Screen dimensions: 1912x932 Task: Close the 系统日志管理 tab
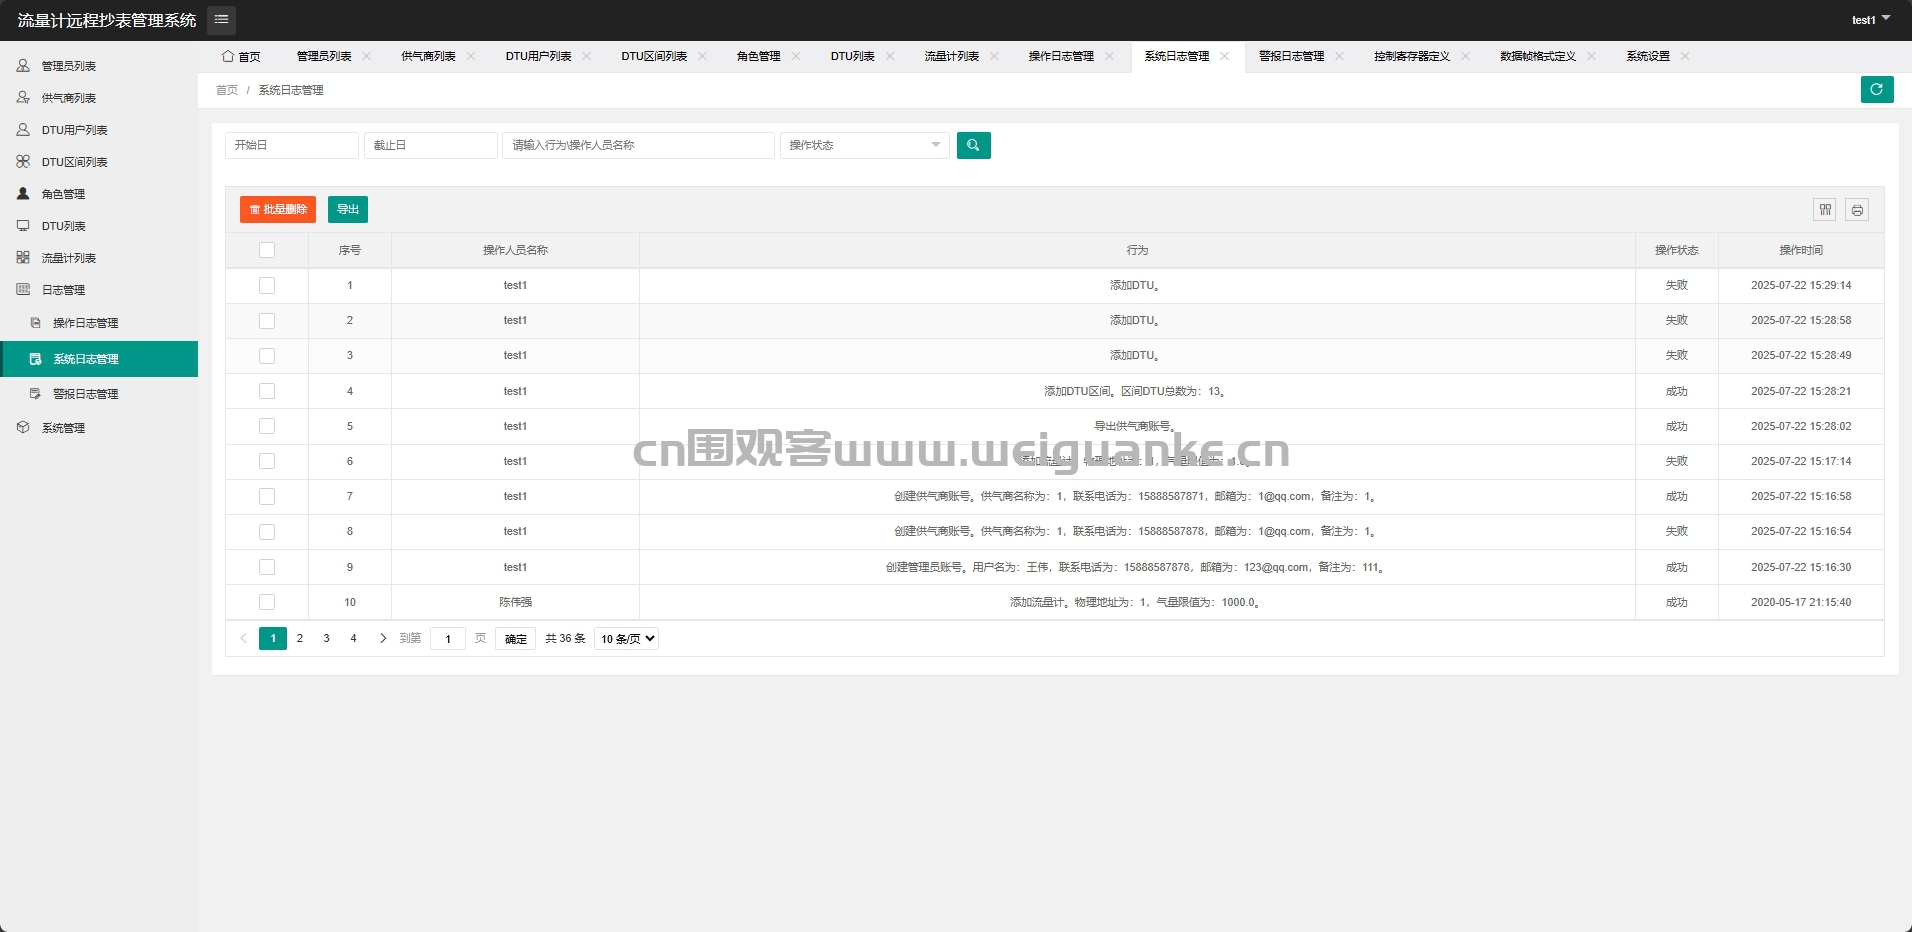[1225, 56]
